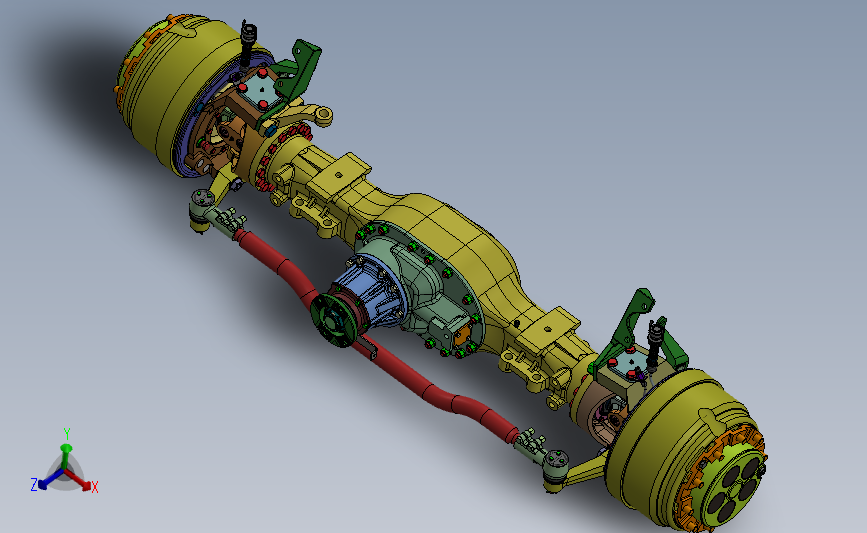Select the wheel hub end with five dark holes
Image resolution: width=867 pixels, height=533 pixels.
click(x=734, y=487)
